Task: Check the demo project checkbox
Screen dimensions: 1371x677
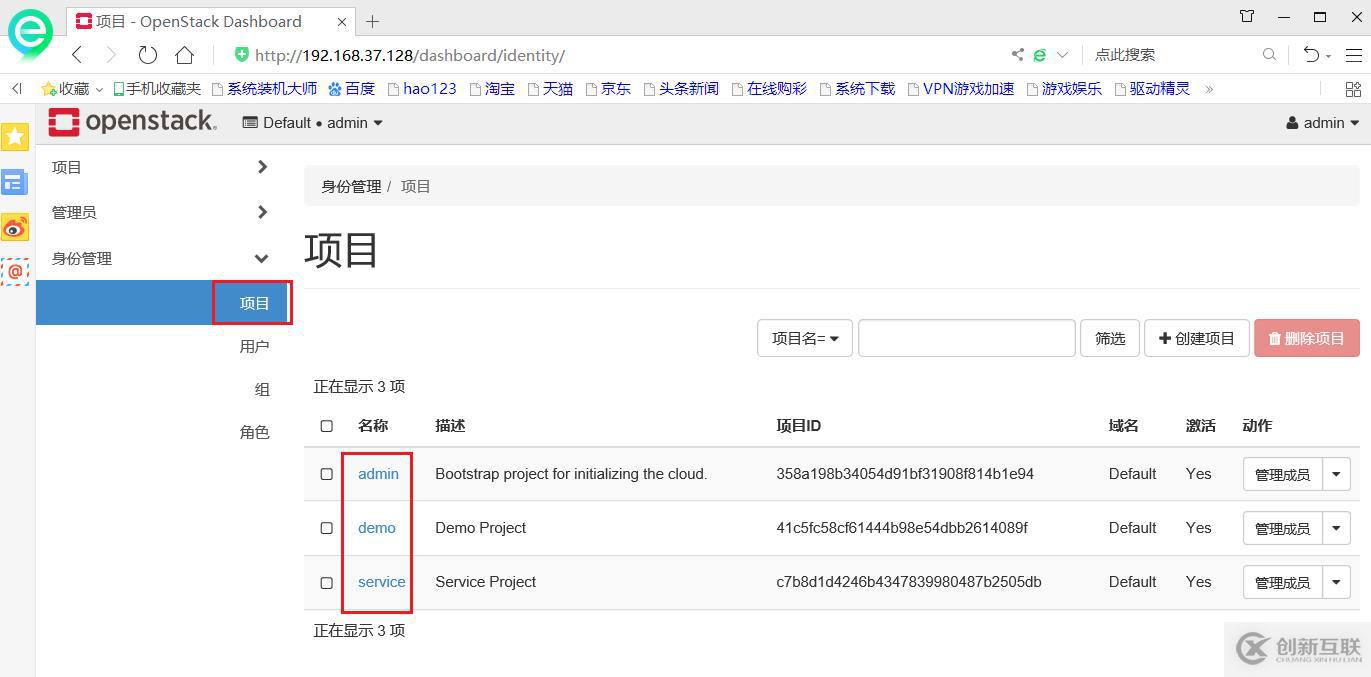Action: (x=326, y=528)
